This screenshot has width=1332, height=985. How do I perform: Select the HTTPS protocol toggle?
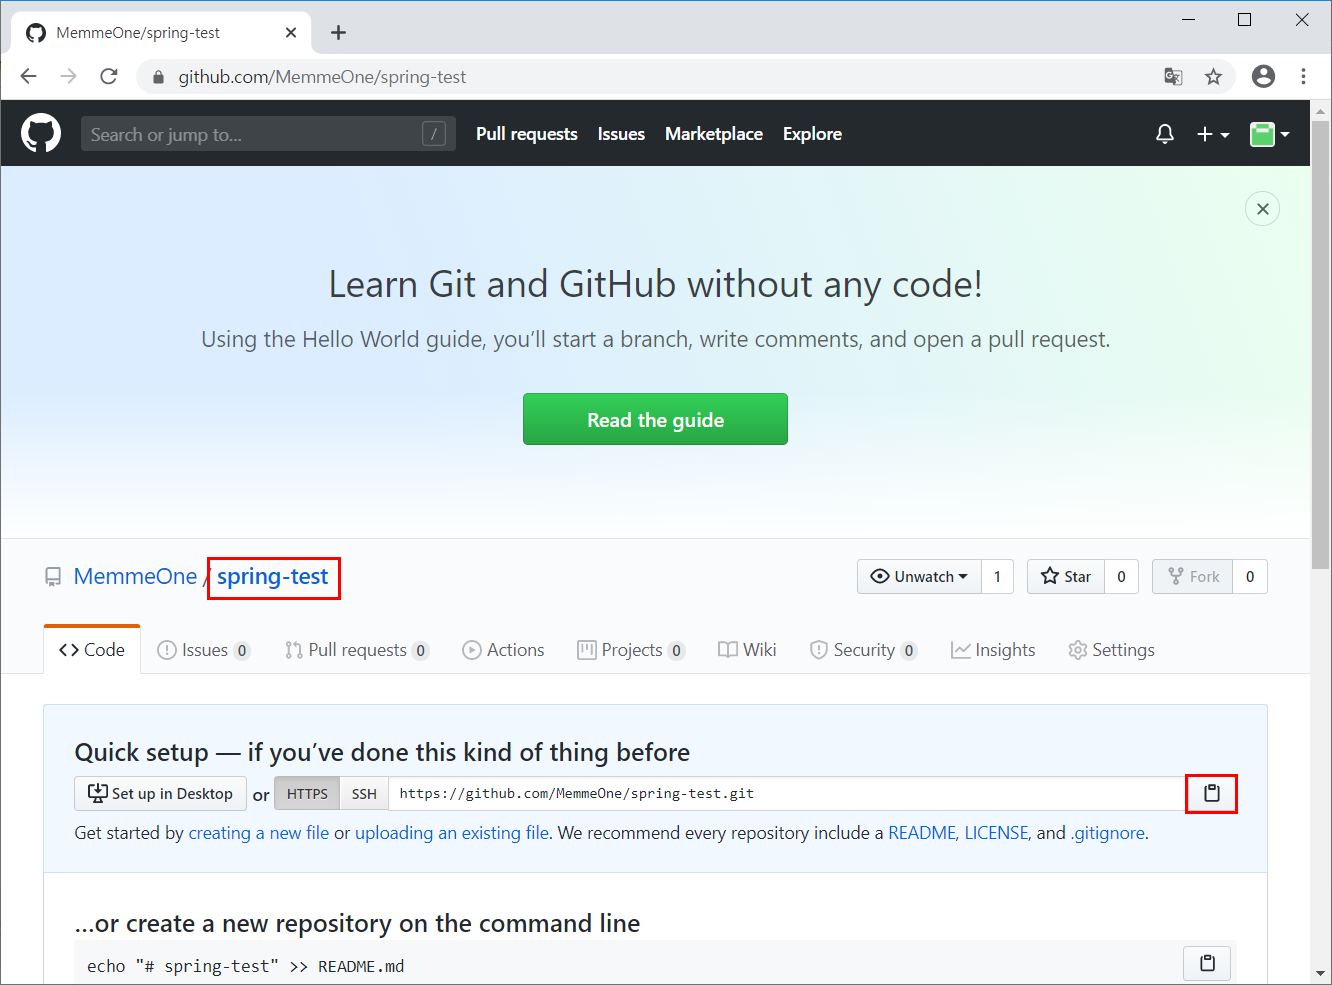click(x=307, y=793)
